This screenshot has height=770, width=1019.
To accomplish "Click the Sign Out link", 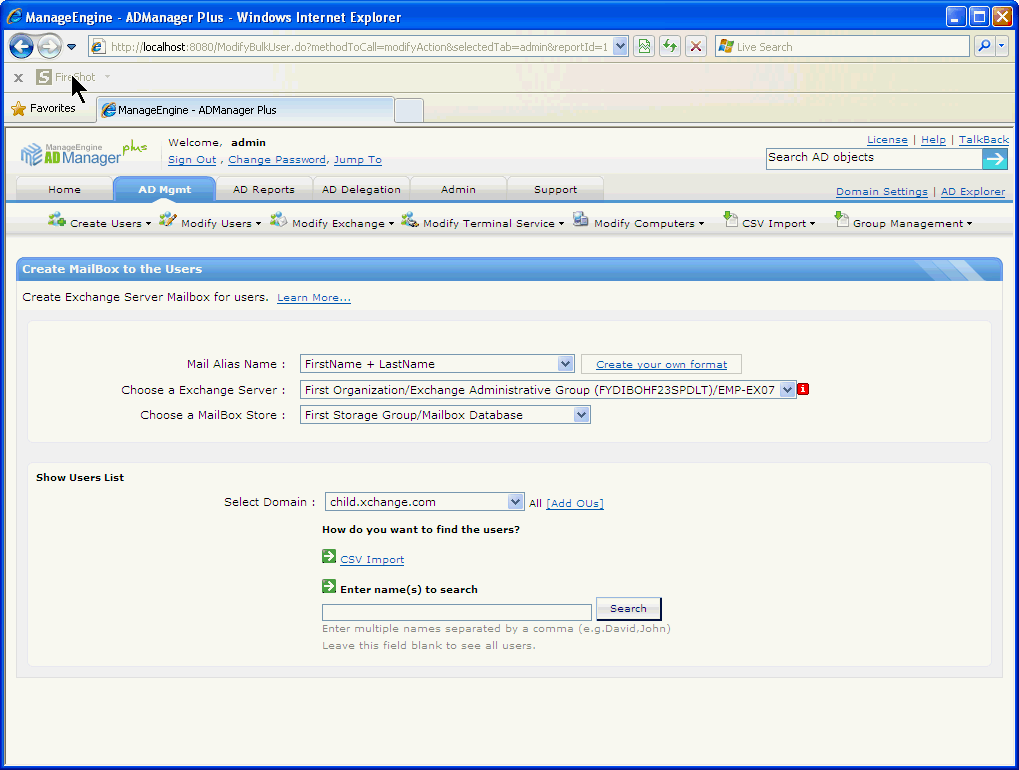I will tap(192, 160).
